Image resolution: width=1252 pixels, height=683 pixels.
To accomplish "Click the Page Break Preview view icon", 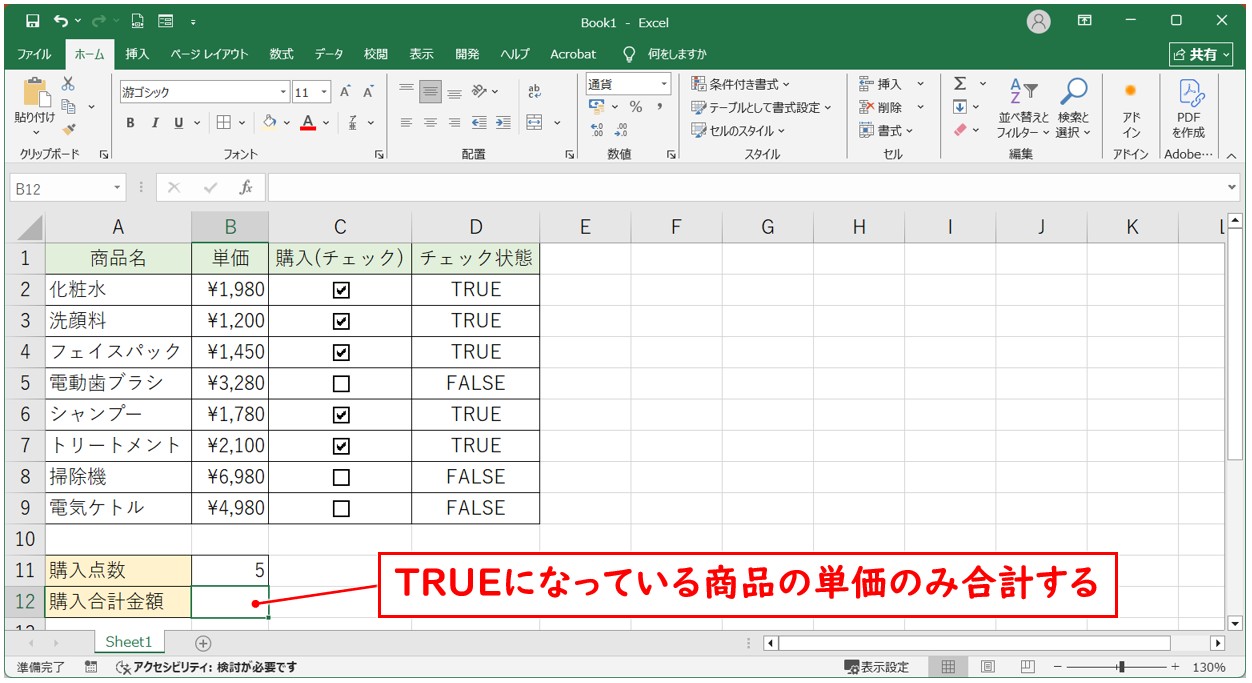I will coord(1028,667).
